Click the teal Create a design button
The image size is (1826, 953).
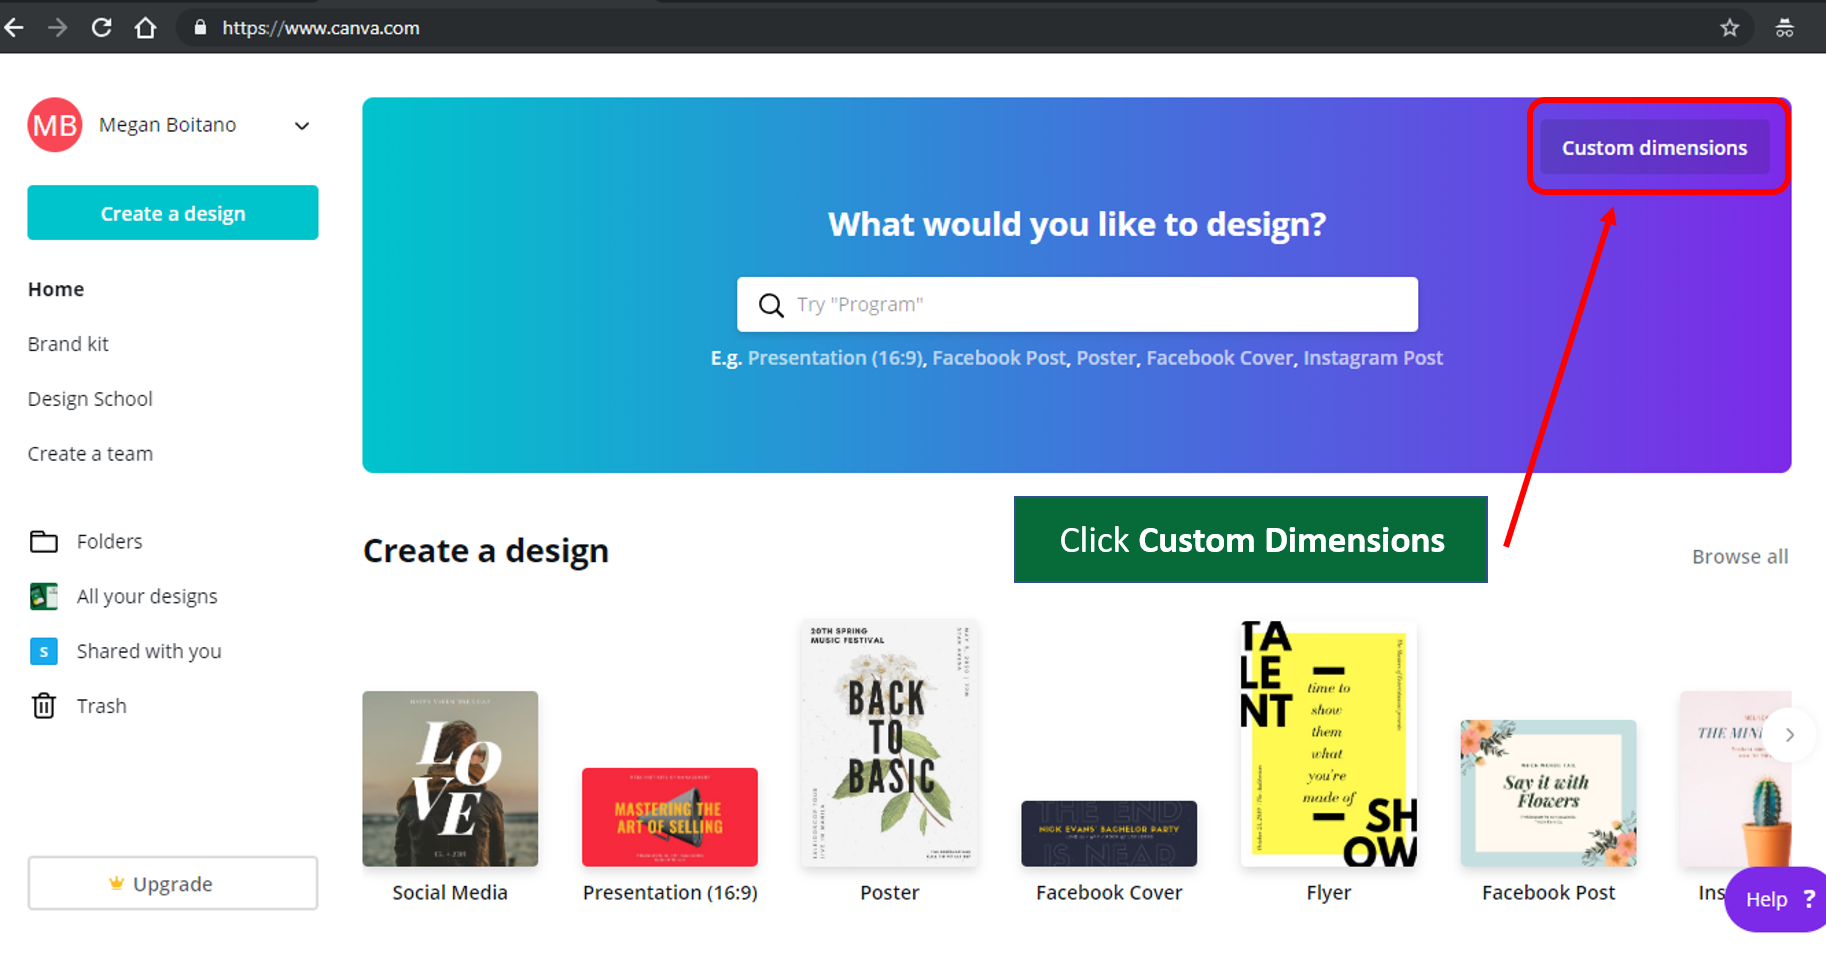[173, 213]
